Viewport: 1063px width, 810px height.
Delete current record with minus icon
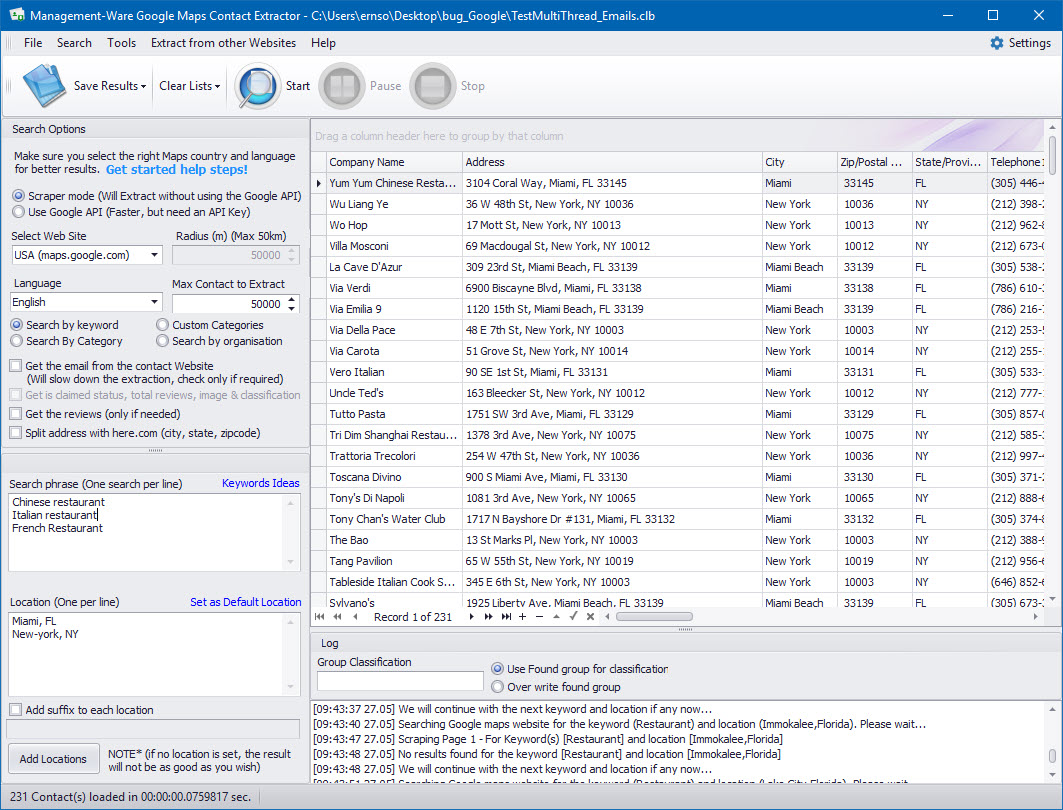coord(540,617)
